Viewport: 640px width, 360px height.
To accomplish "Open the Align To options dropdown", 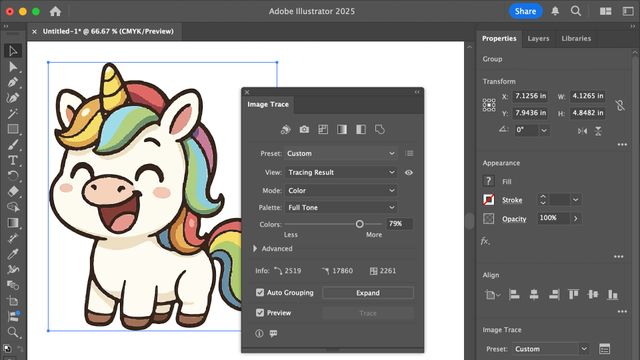I will pos(492,294).
